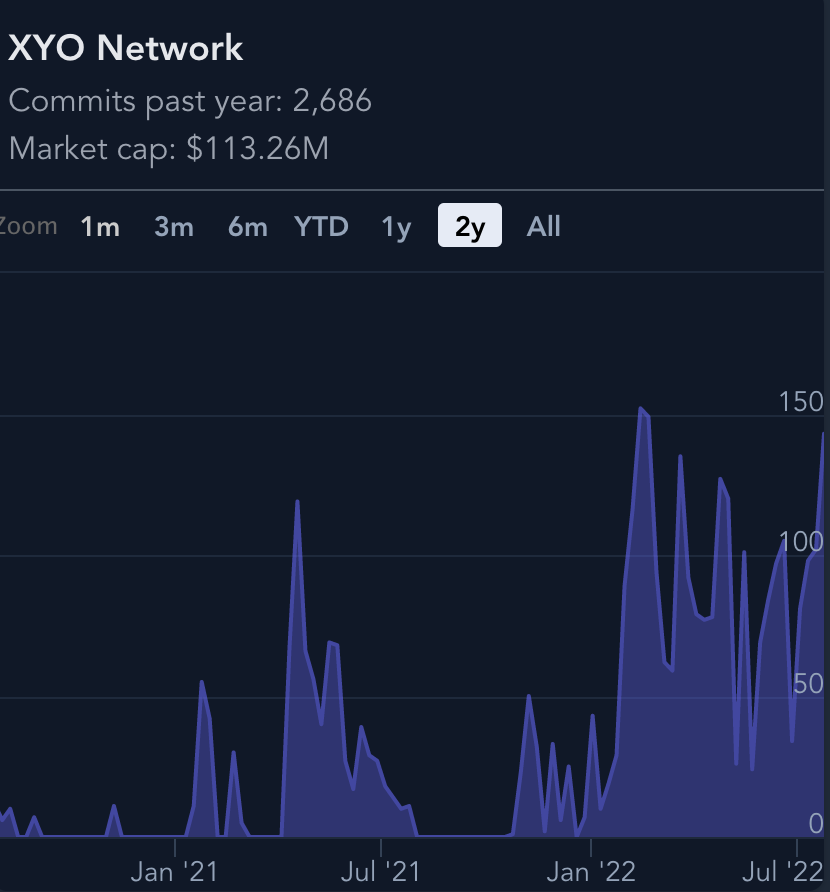Click the tallest 2021 commit peak
The width and height of the screenshot is (830, 892).
coord(298,502)
